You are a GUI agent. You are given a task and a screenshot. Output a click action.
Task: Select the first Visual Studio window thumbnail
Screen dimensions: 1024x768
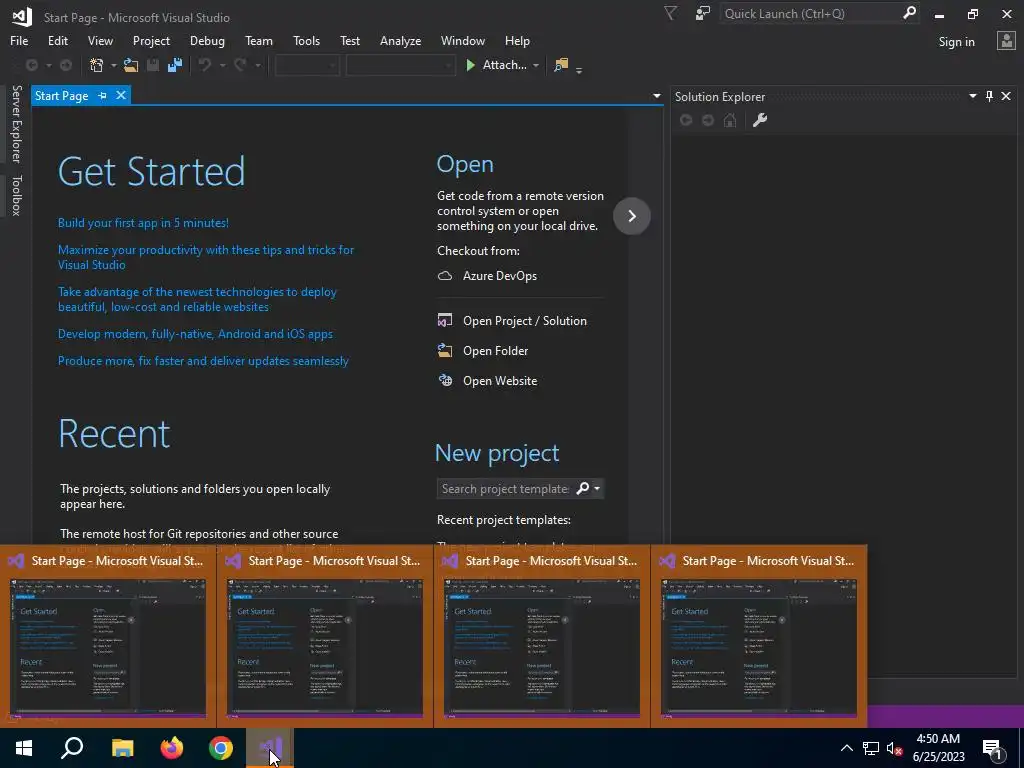tap(108, 636)
